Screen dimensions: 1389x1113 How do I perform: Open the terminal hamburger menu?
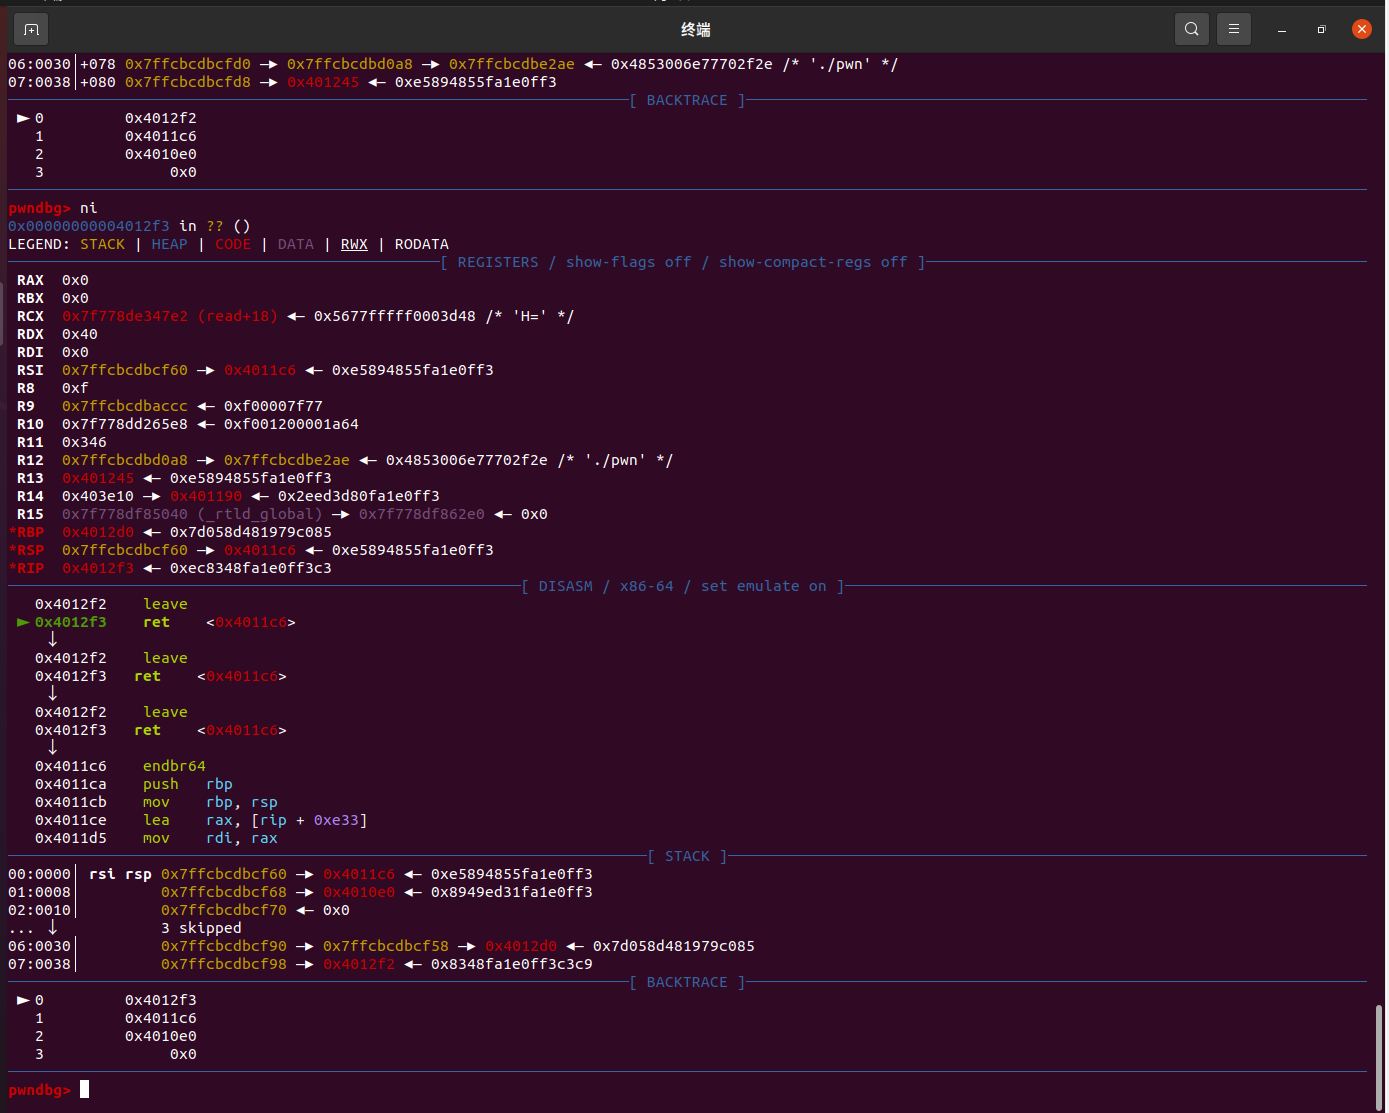(x=1234, y=29)
